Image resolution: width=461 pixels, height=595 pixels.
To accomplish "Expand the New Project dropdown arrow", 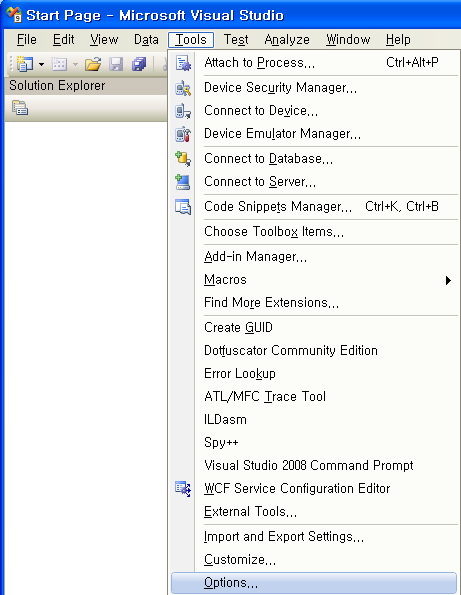I will [41, 65].
